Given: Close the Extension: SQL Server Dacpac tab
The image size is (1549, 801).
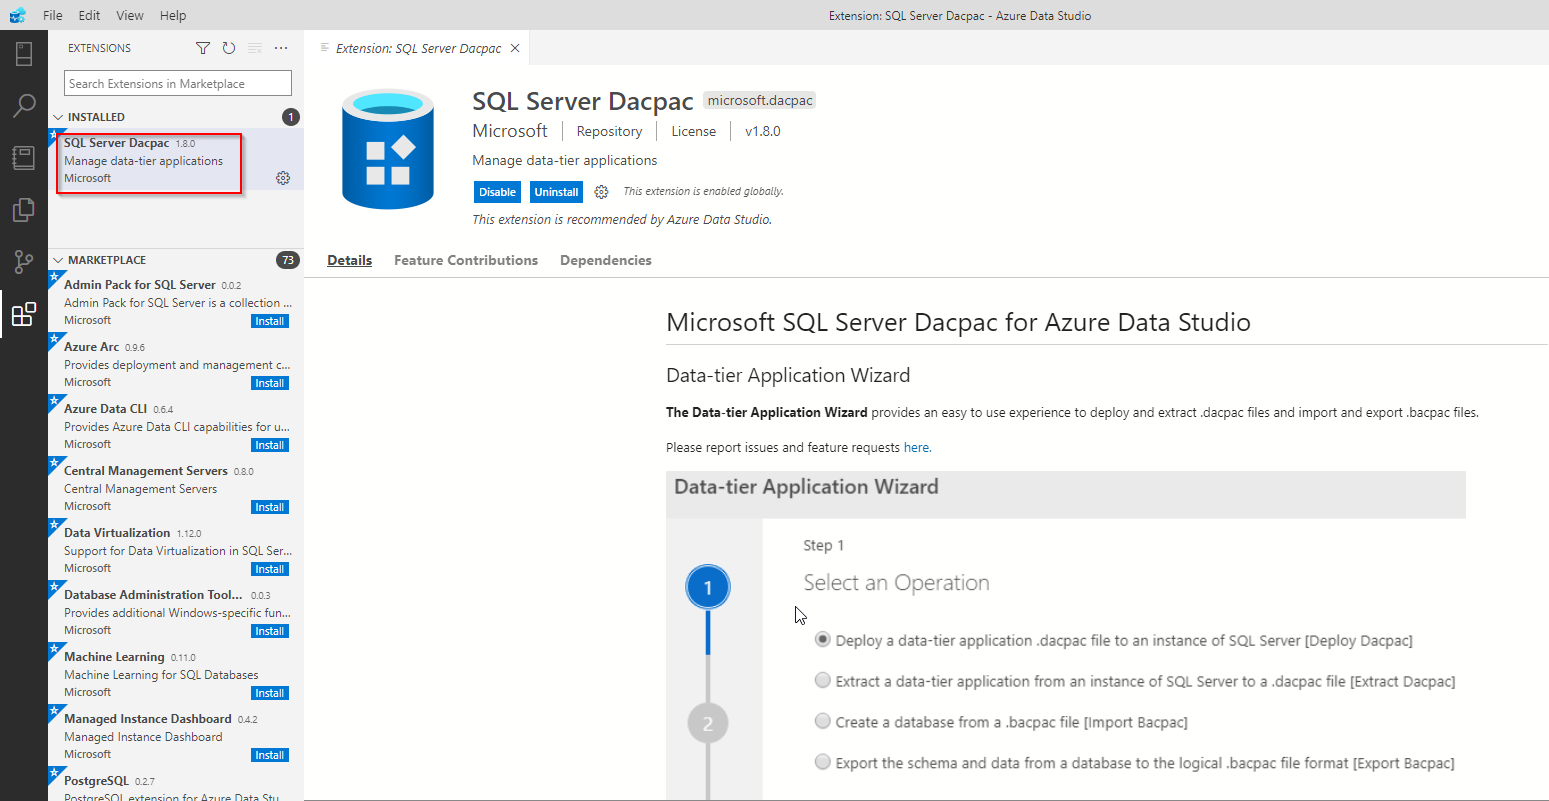Looking at the screenshot, I should click(x=515, y=48).
